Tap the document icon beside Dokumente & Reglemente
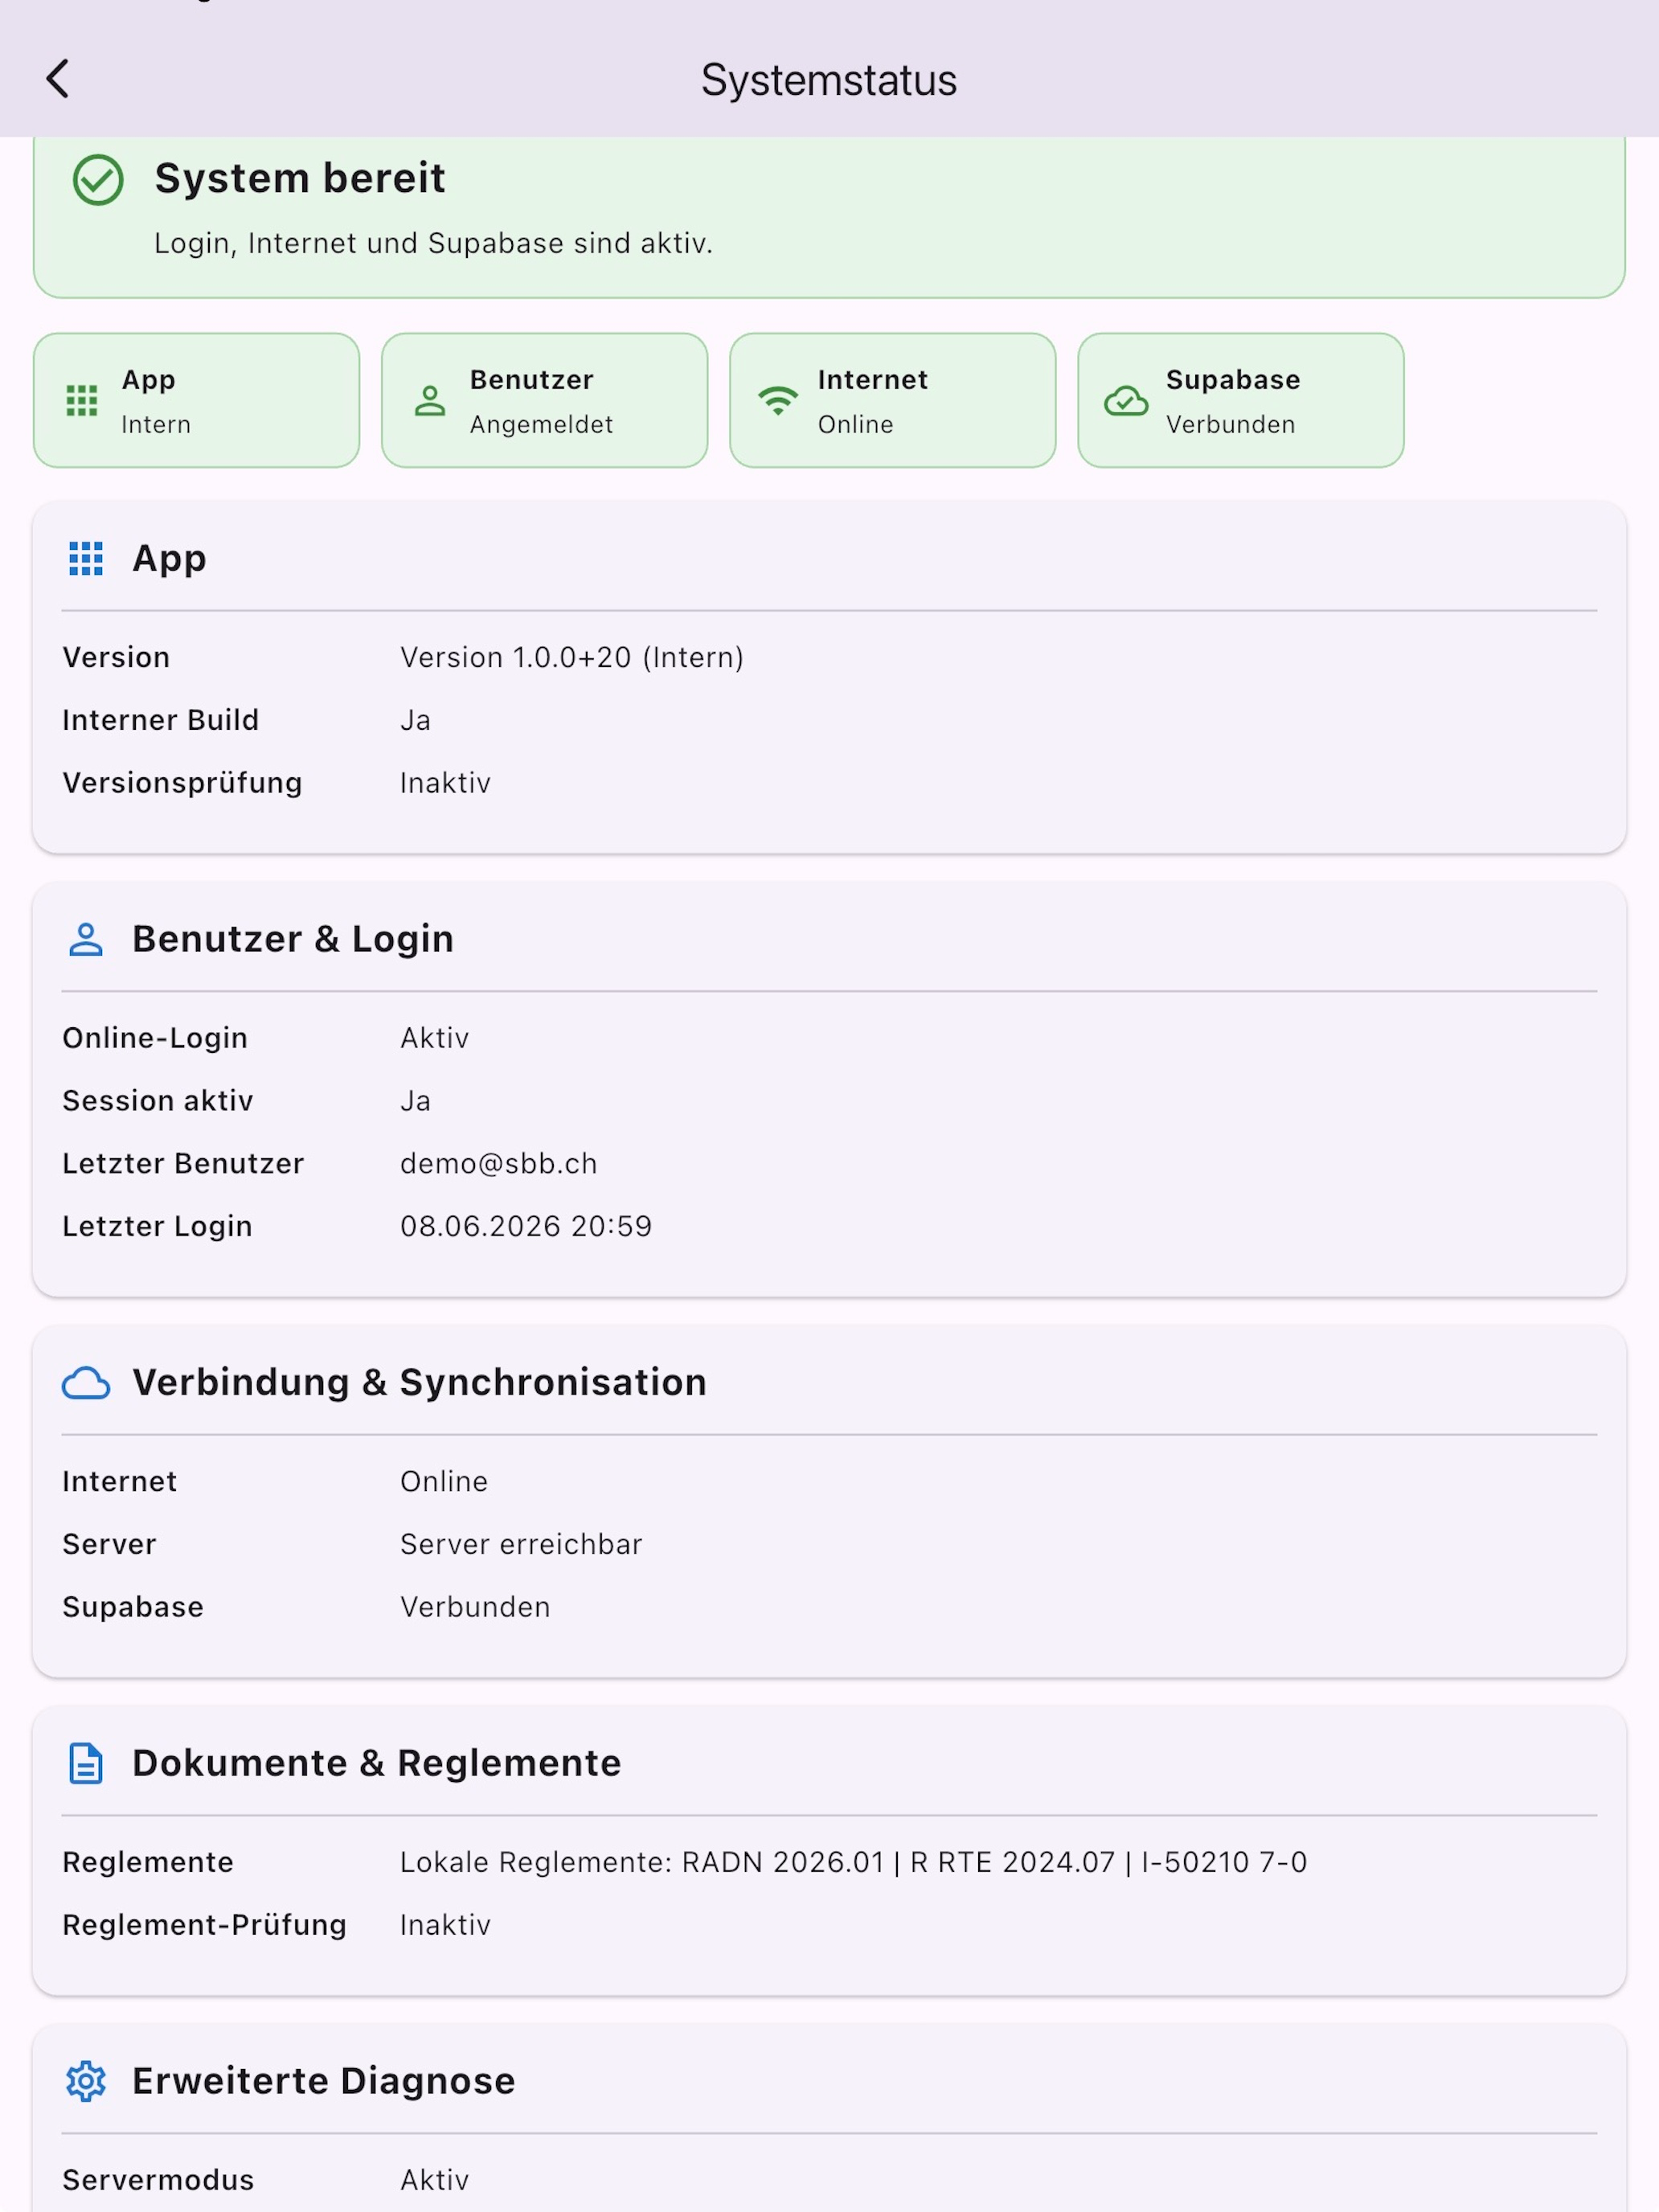The width and height of the screenshot is (1659, 2212). click(x=86, y=1763)
